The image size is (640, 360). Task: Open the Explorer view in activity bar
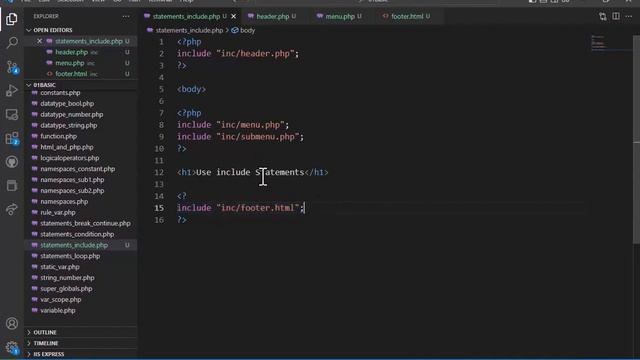pyautogui.click(x=12, y=19)
